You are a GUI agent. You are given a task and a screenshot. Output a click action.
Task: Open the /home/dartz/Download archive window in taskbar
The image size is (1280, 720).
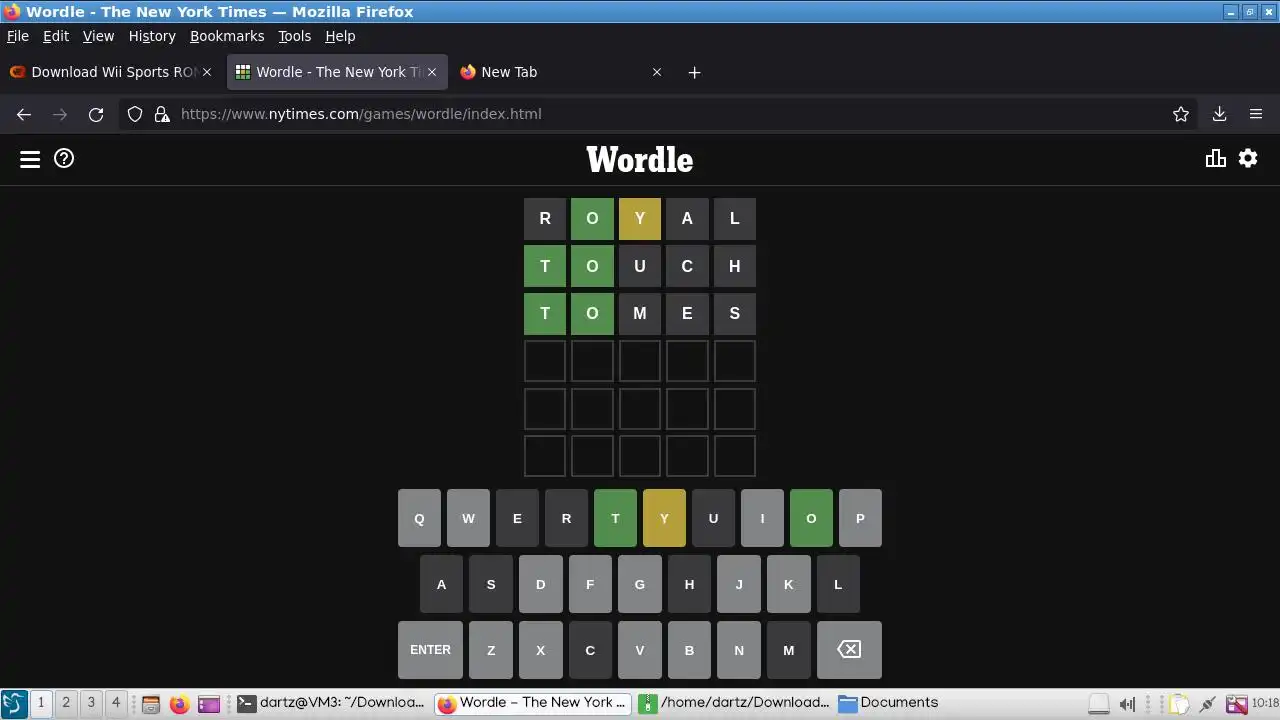[734, 703]
